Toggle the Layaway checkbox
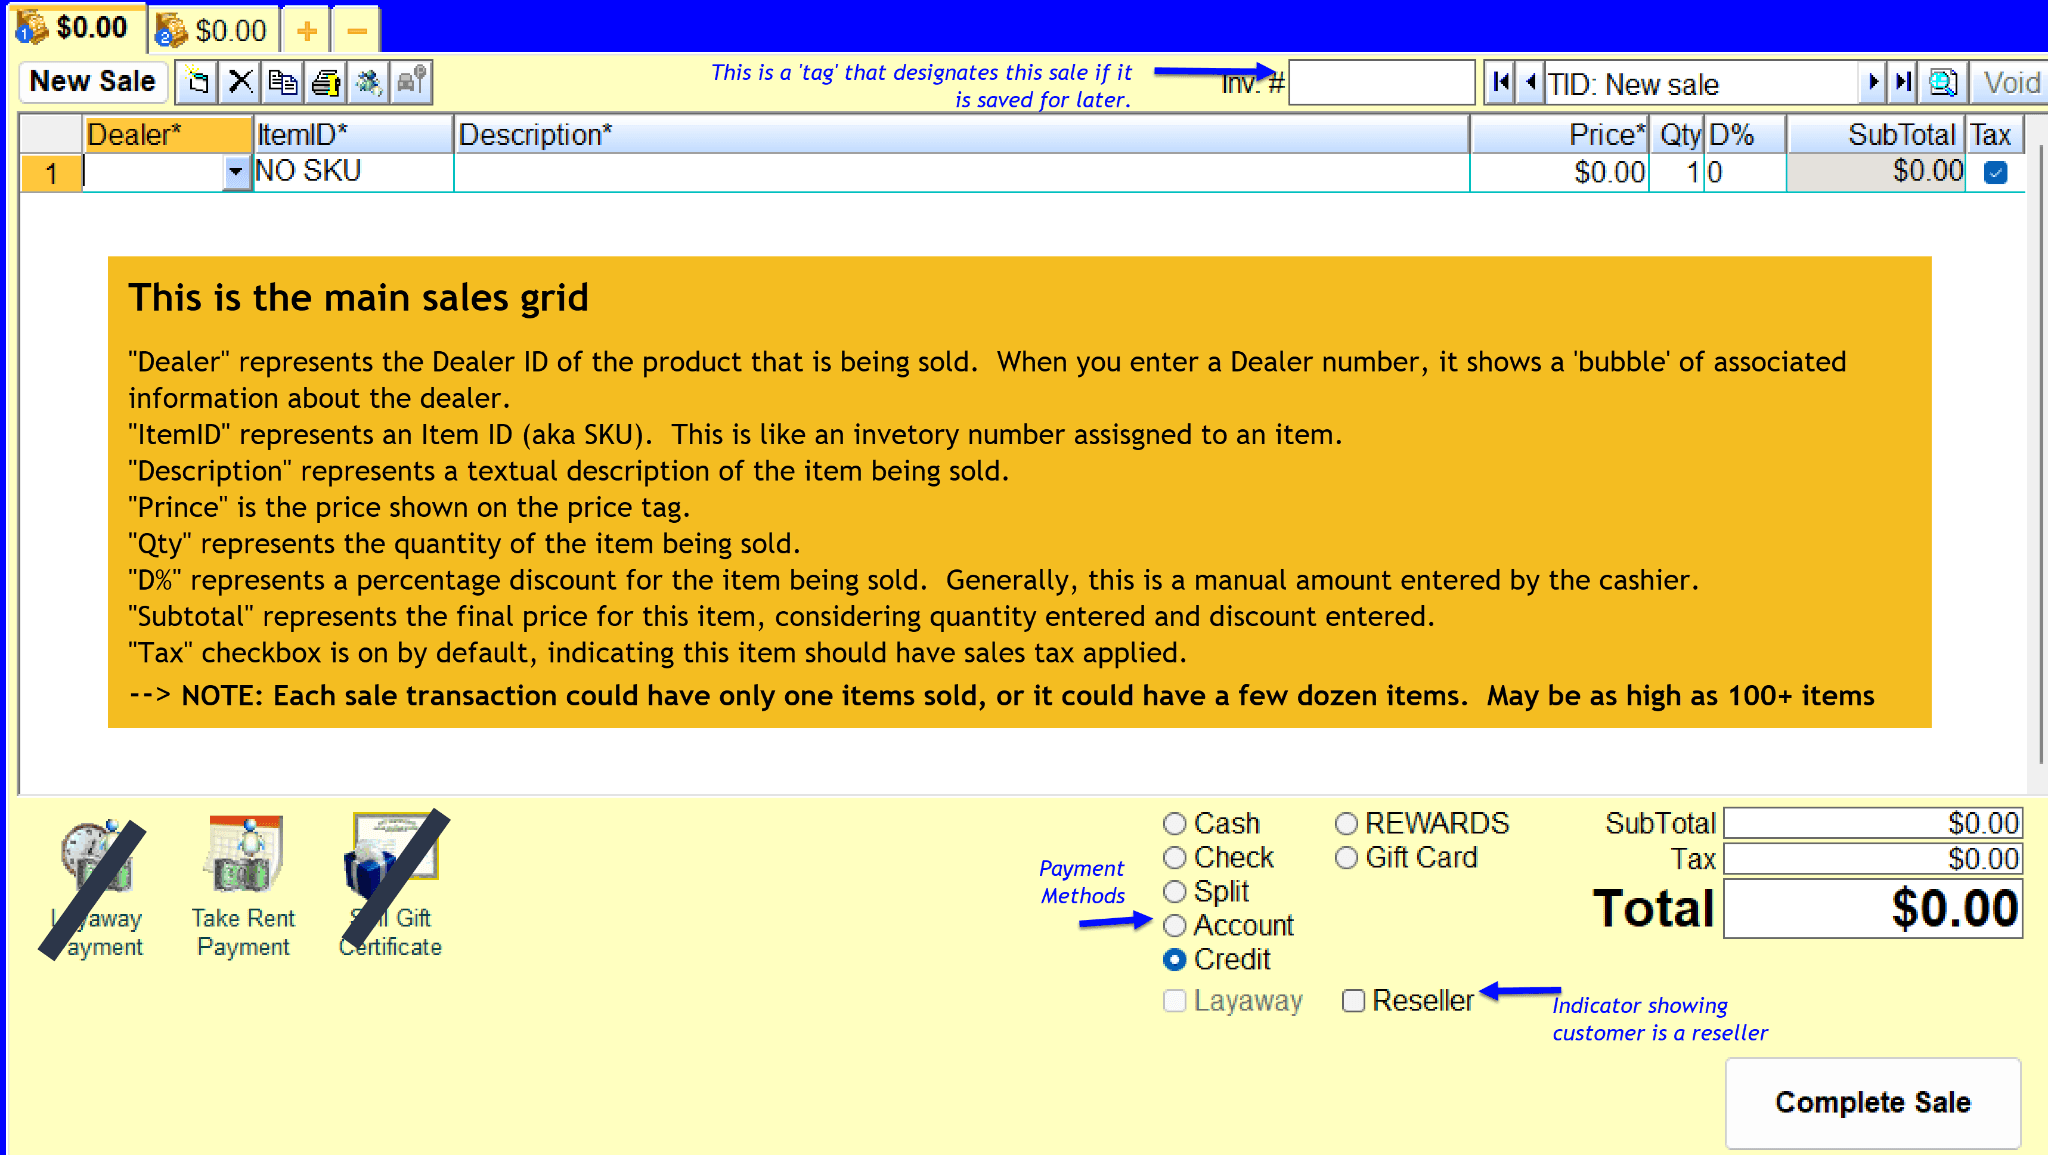The image size is (2048, 1155). coord(1175,1001)
